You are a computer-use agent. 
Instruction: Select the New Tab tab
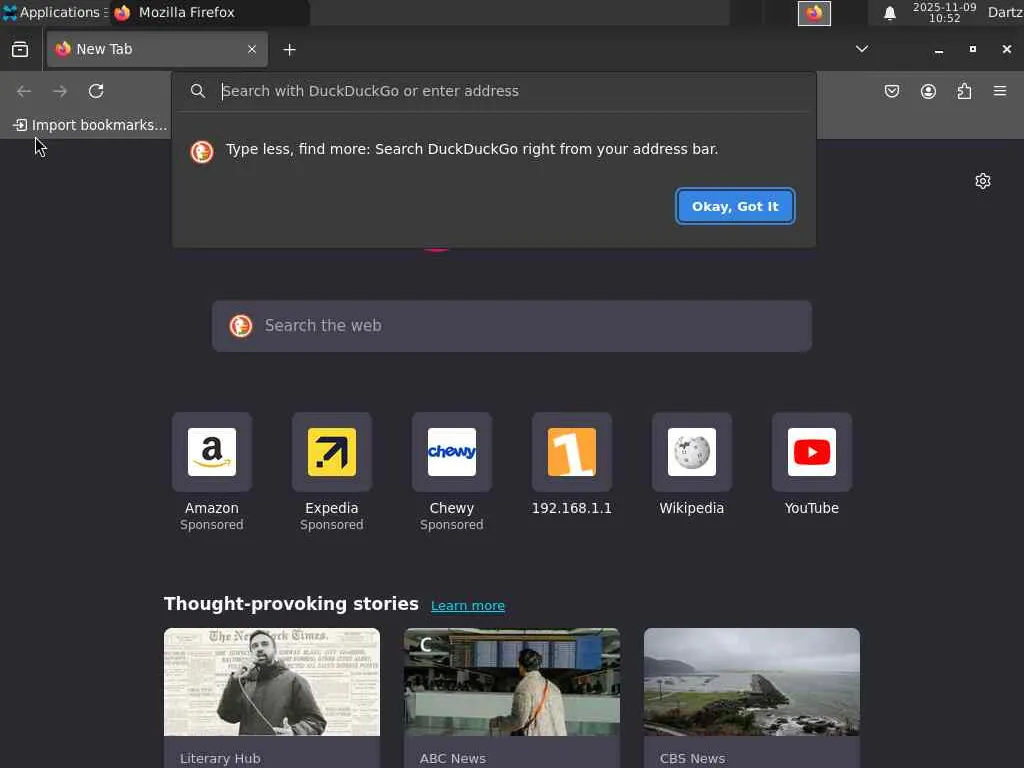(157, 49)
